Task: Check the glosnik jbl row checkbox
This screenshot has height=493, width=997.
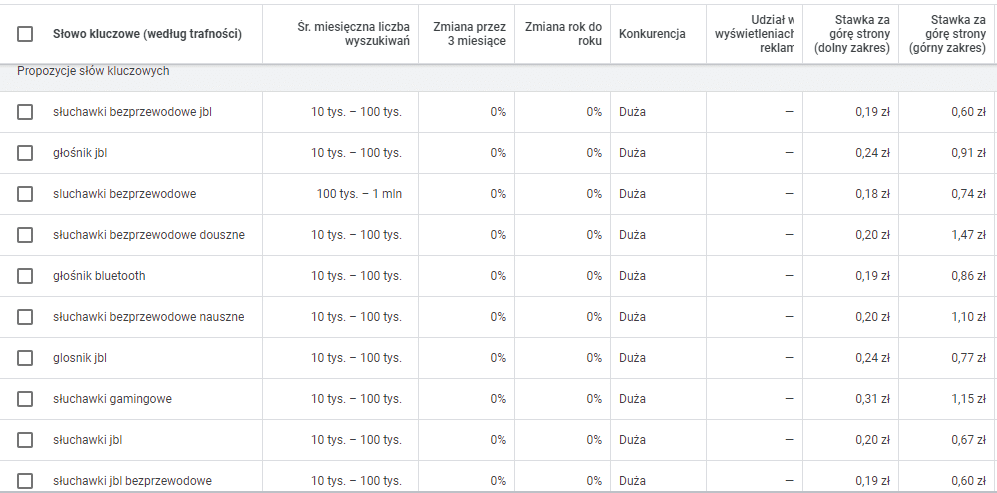Action: click(25, 358)
